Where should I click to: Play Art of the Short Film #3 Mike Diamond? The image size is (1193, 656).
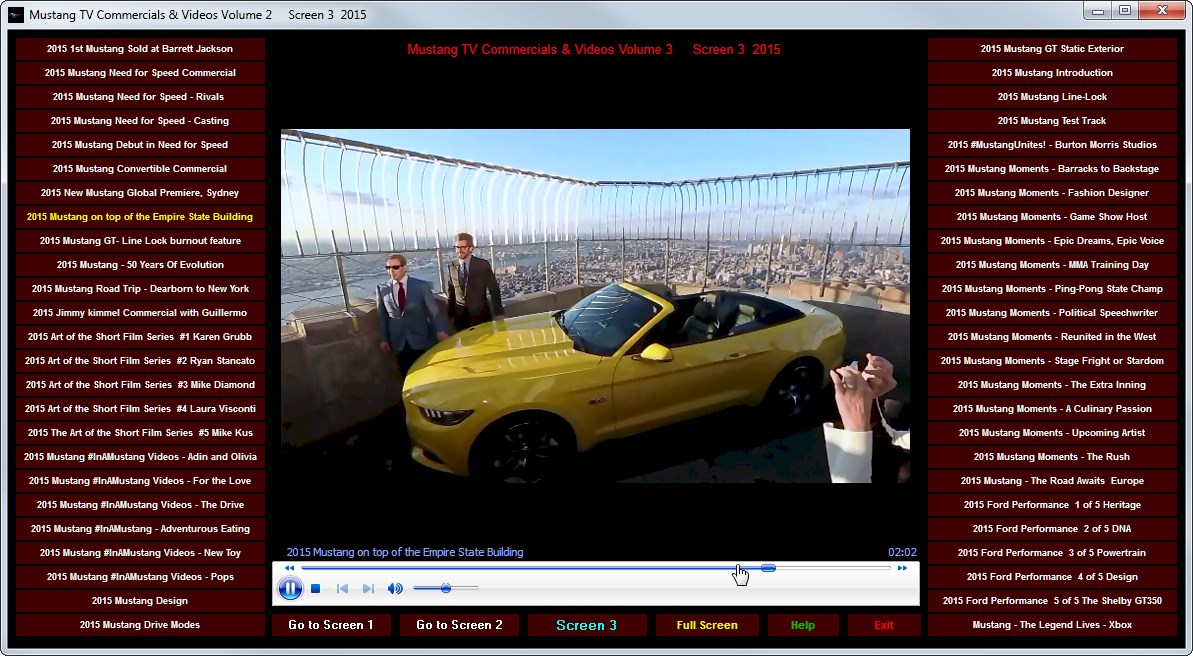(140, 384)
